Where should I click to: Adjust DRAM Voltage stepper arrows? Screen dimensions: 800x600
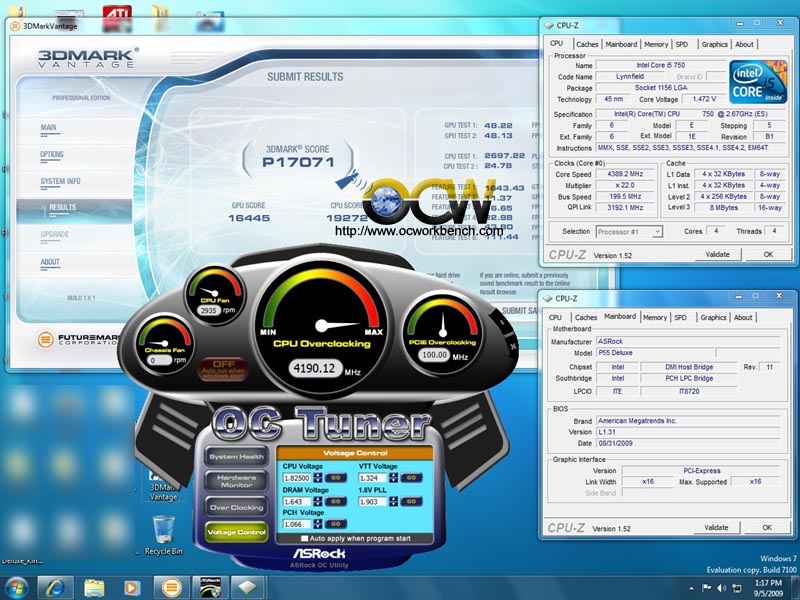pyautogui.click(x=318, y=502)
